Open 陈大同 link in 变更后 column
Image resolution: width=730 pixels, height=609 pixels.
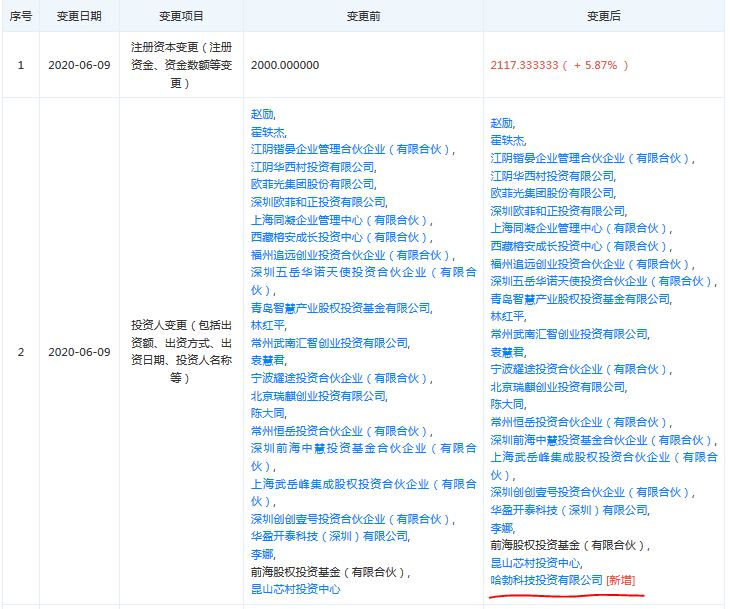click(507, 404)
